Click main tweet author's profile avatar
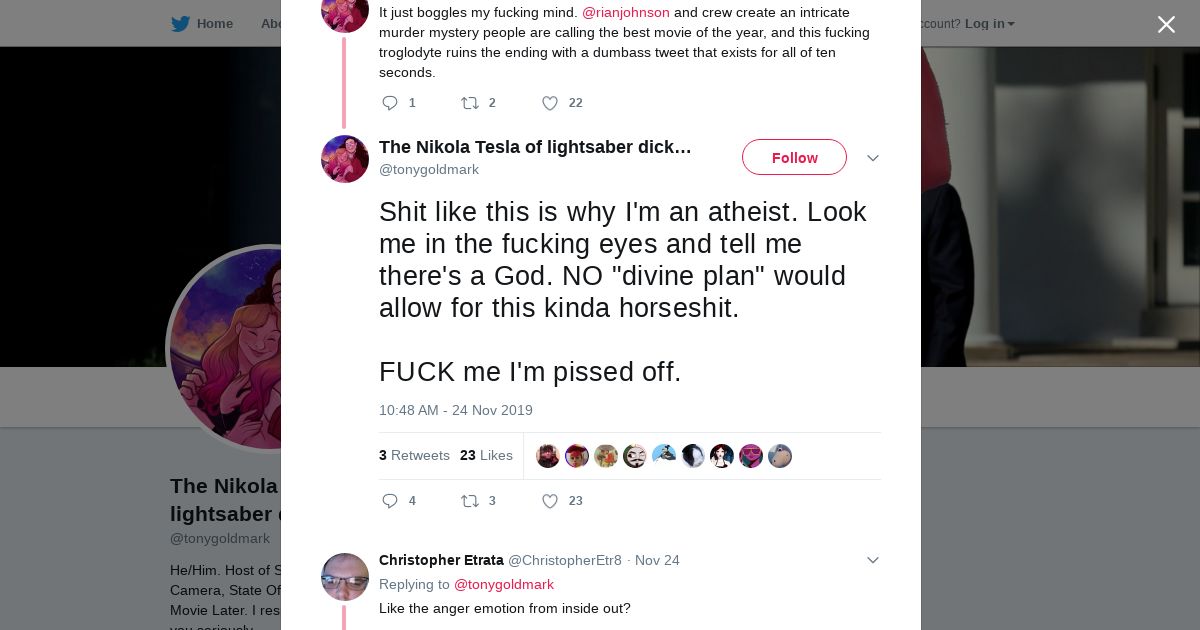Viewport: 1200px width, 630px height. (x=345, y=159)
